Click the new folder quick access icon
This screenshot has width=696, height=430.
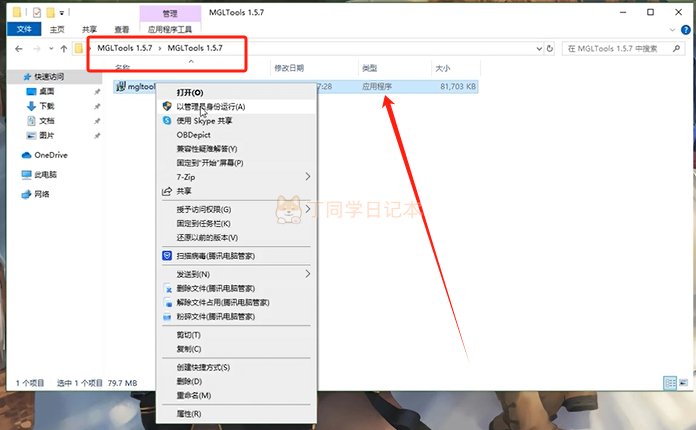pyautogui.click(x=51, y=12)
